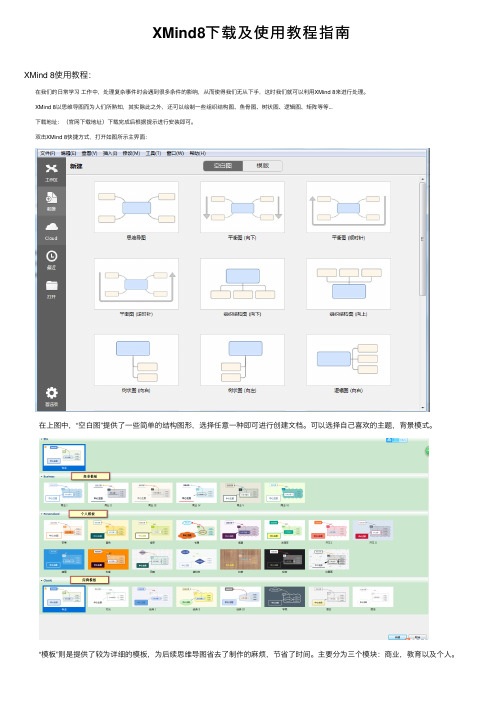This screenshot has height=713, width=504.
Task: Open the 编辑(E) menu
Action: tap(68, 153)
